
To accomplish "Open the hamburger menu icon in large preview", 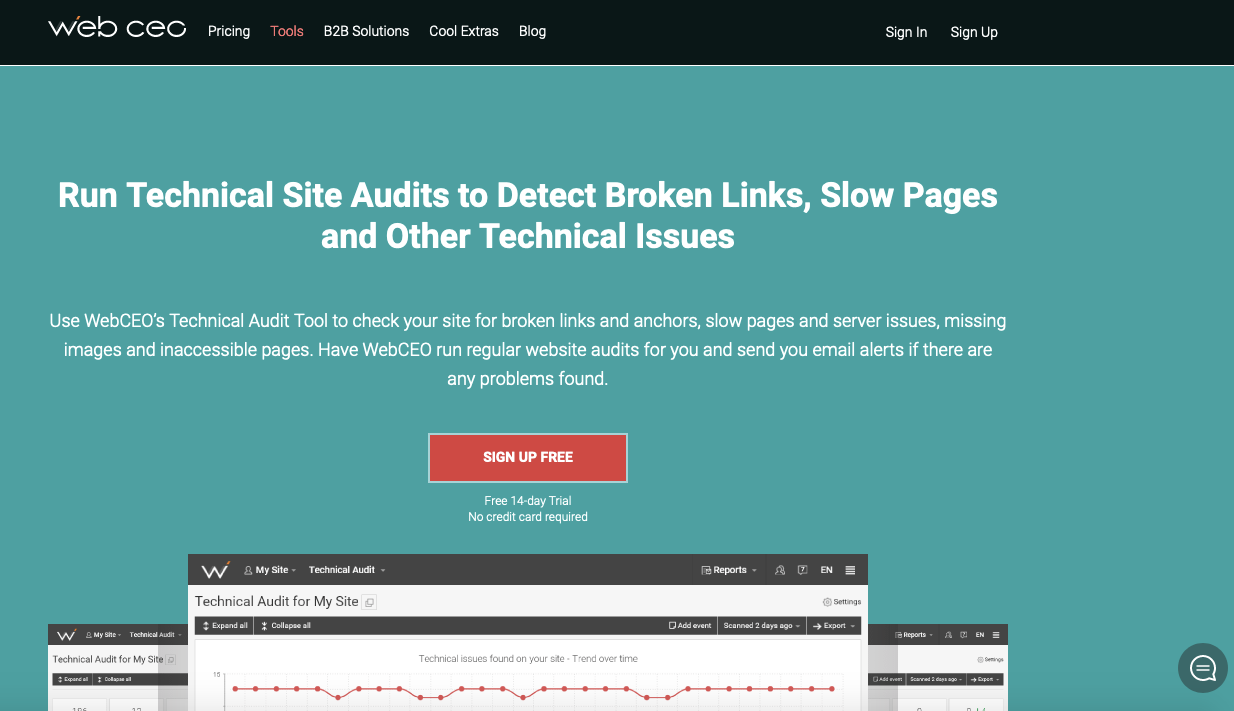I will [850, 570].
